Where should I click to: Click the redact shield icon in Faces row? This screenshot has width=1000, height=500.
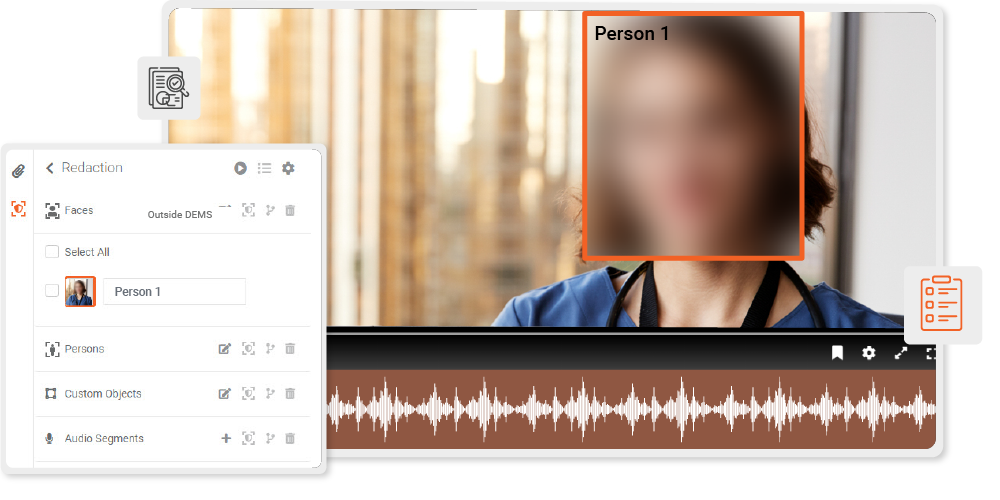point(249,210)
